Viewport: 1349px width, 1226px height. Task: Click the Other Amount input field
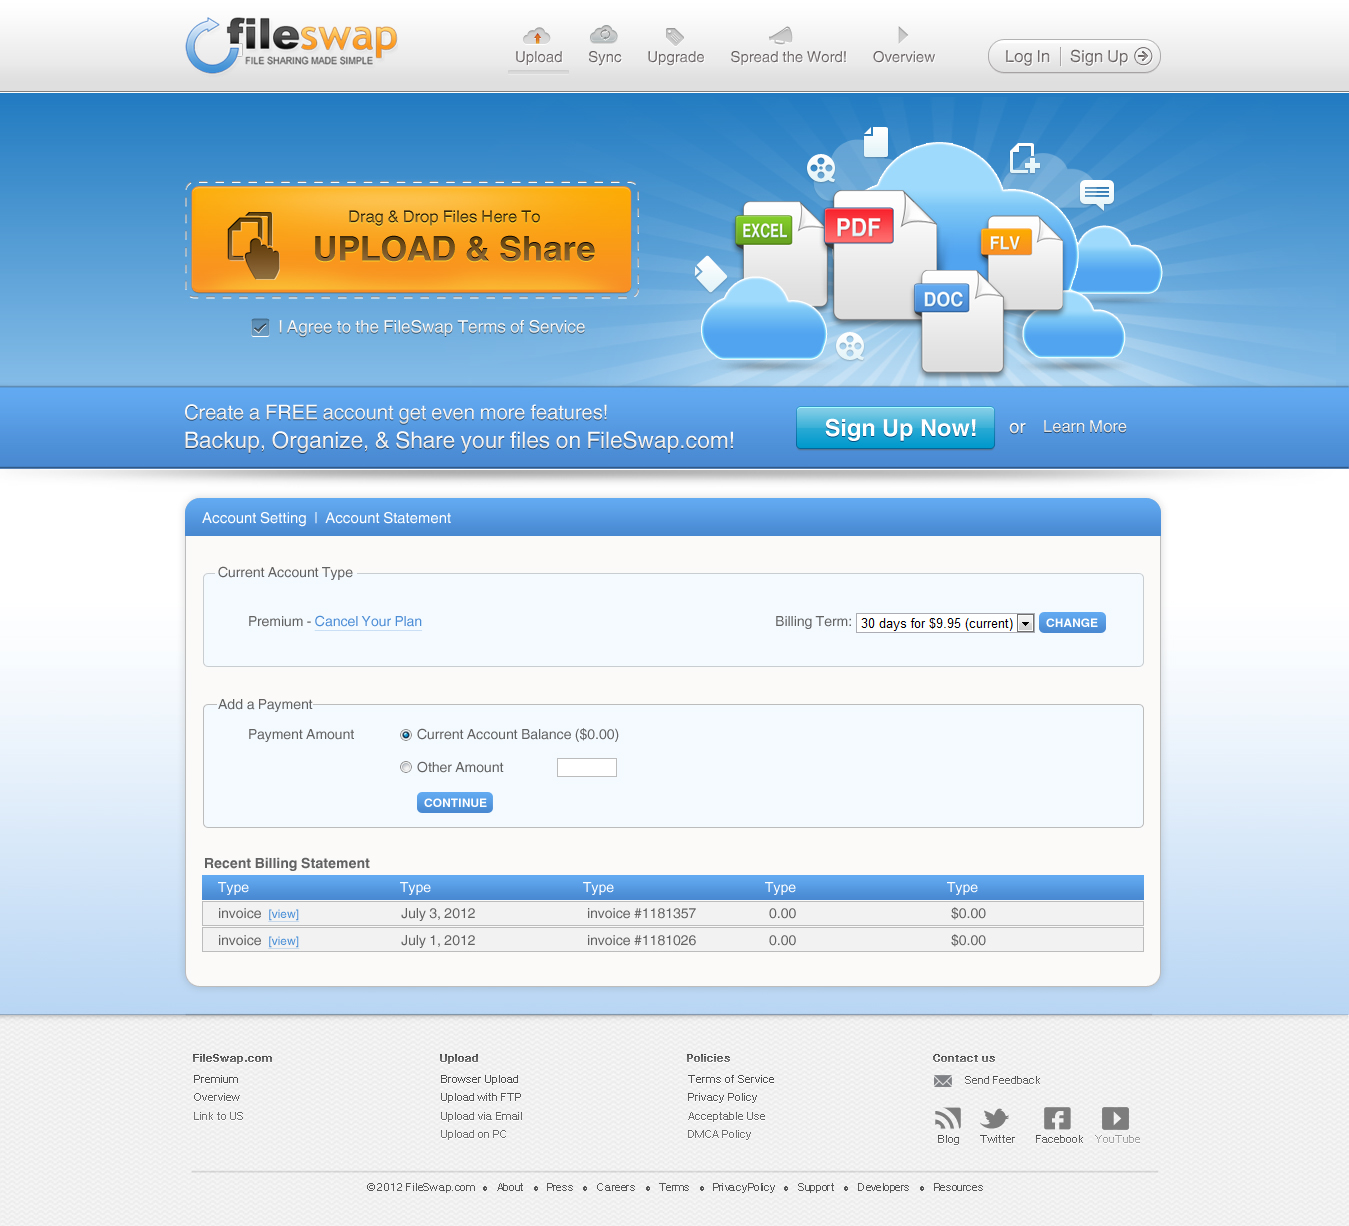click(587, 768)
